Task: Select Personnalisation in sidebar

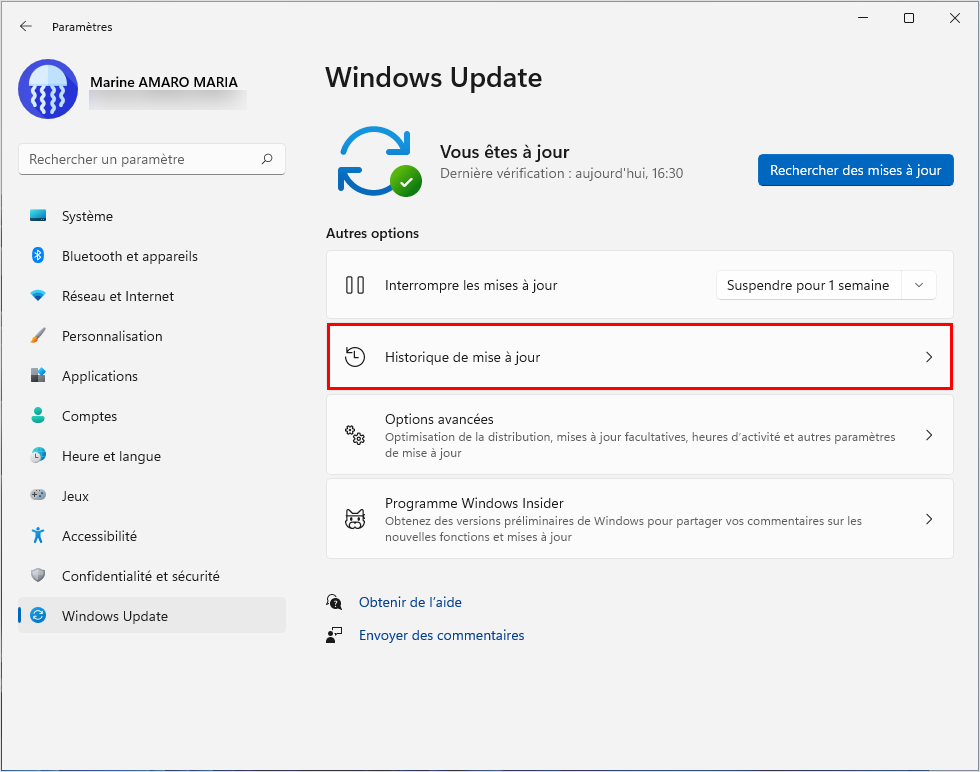Action: pyautogui.click(x=152, y=336)
